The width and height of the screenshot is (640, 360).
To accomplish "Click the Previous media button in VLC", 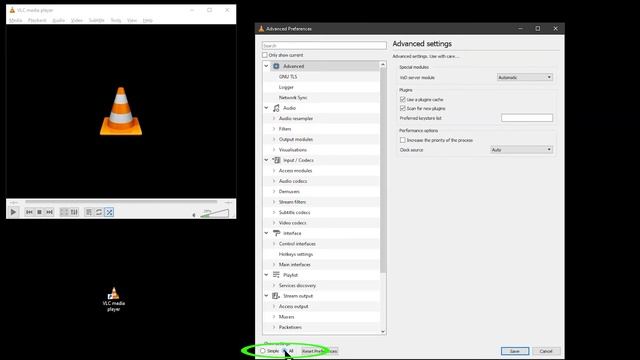I will click(29, 212).
